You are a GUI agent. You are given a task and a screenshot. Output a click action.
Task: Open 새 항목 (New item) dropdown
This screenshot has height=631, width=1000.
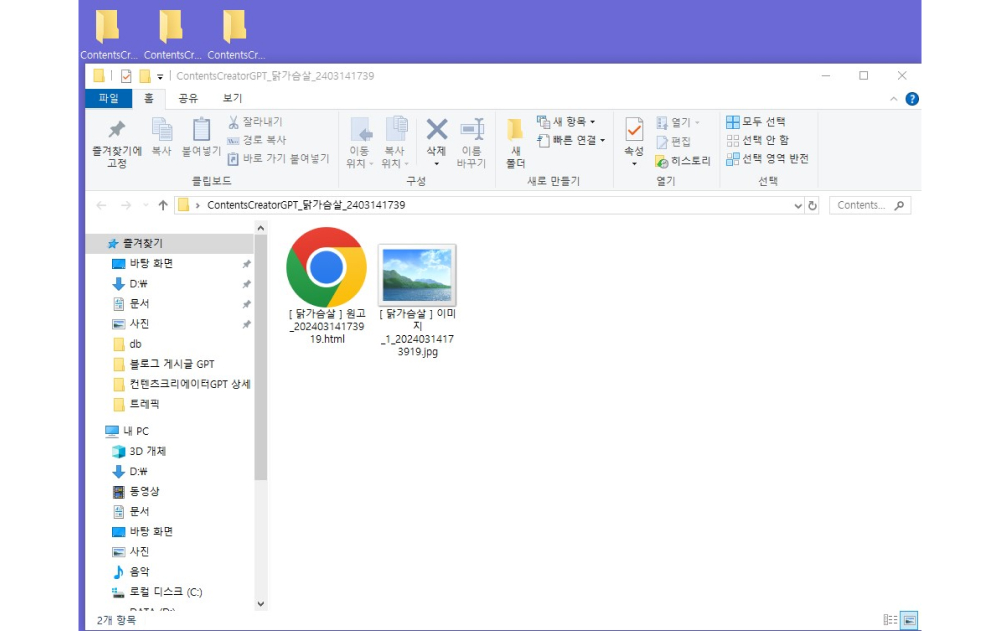pos(566,121)
